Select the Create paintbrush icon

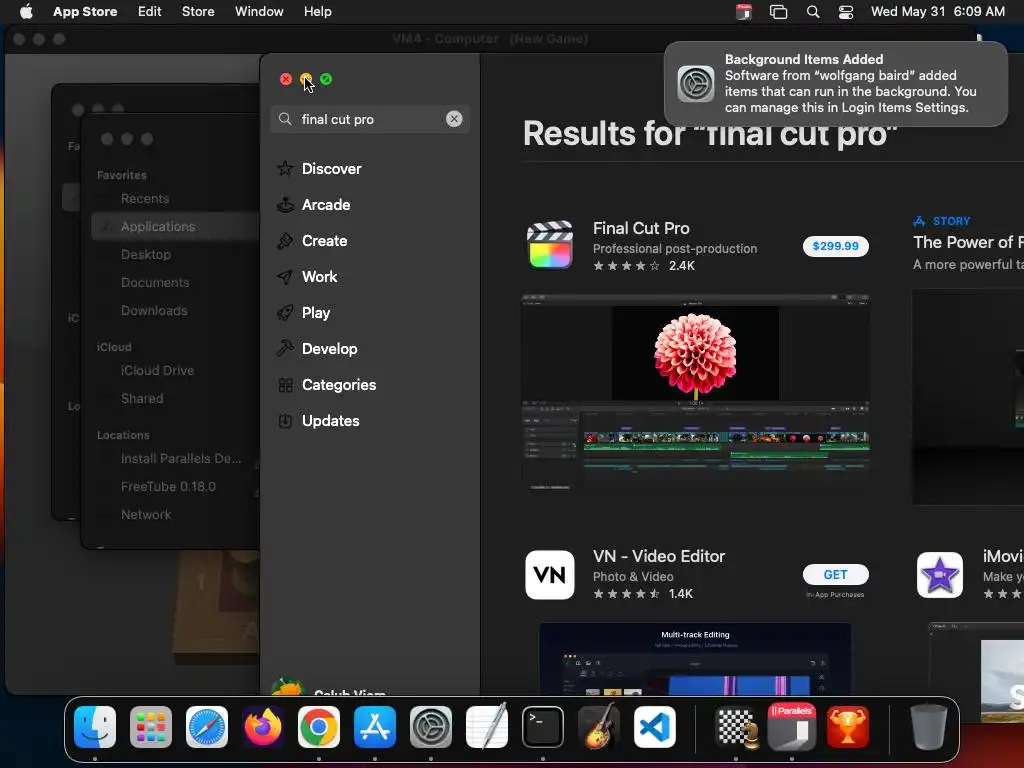click(285, 240)
